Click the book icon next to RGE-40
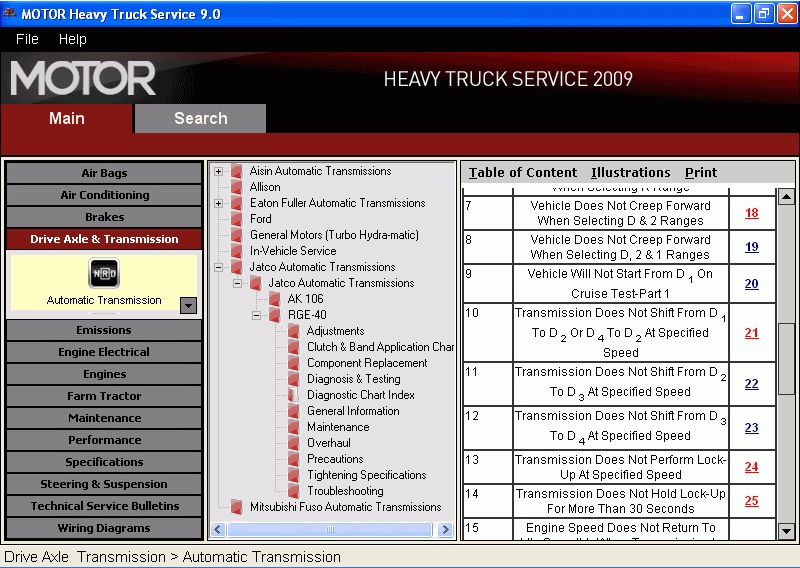The height and width of the screenshot is (568, 800). point(274,315)
